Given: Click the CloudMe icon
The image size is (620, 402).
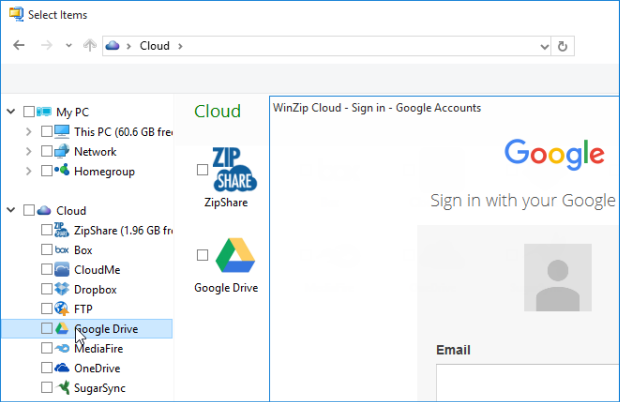Looking at the screenshot, I should pos(62,269).
